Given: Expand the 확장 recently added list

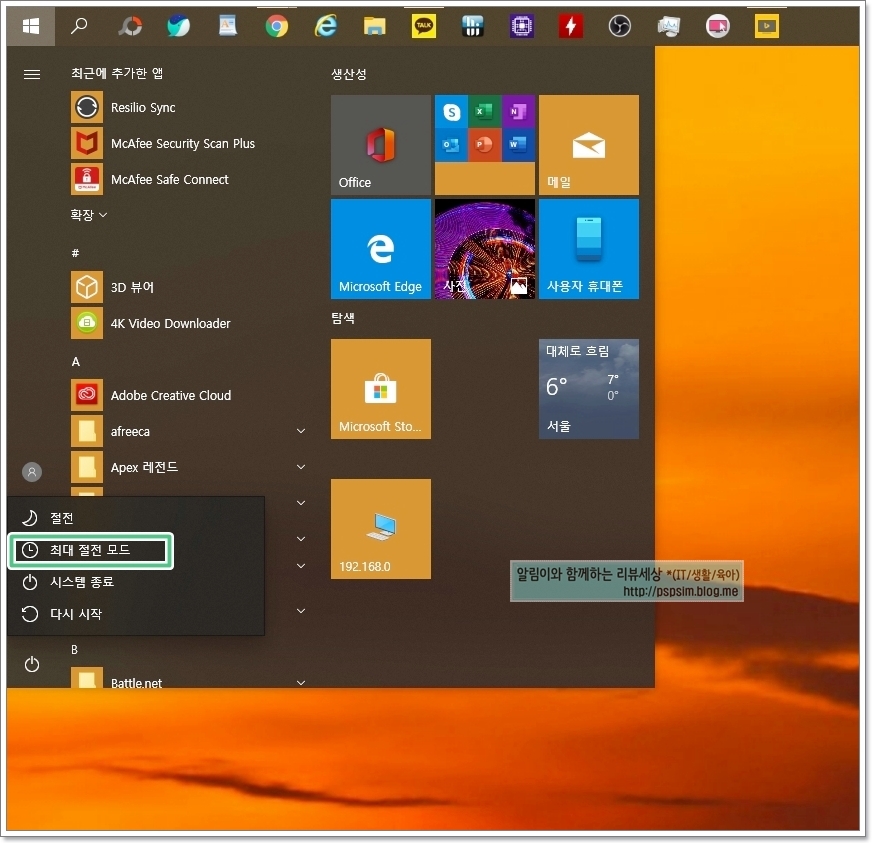Looking at the screenshot, I should (x=88, y=215).
